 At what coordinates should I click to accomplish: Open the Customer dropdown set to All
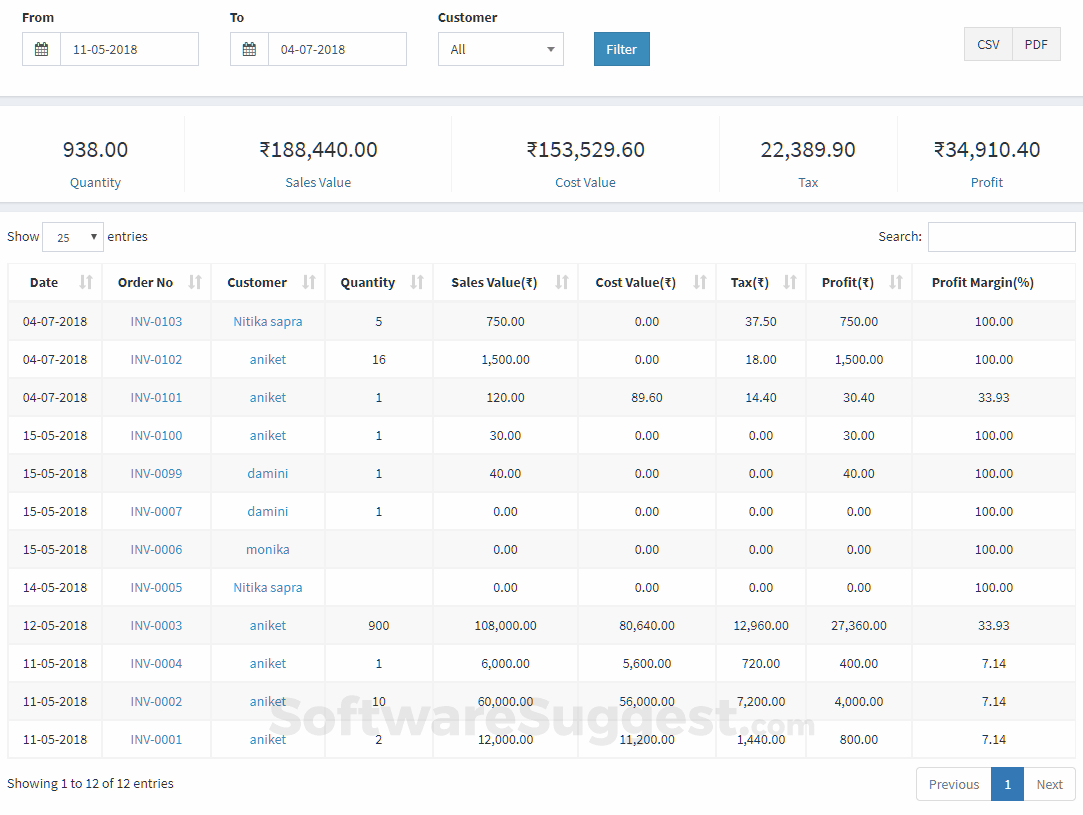pyautogui.click(x=500, y=49)
